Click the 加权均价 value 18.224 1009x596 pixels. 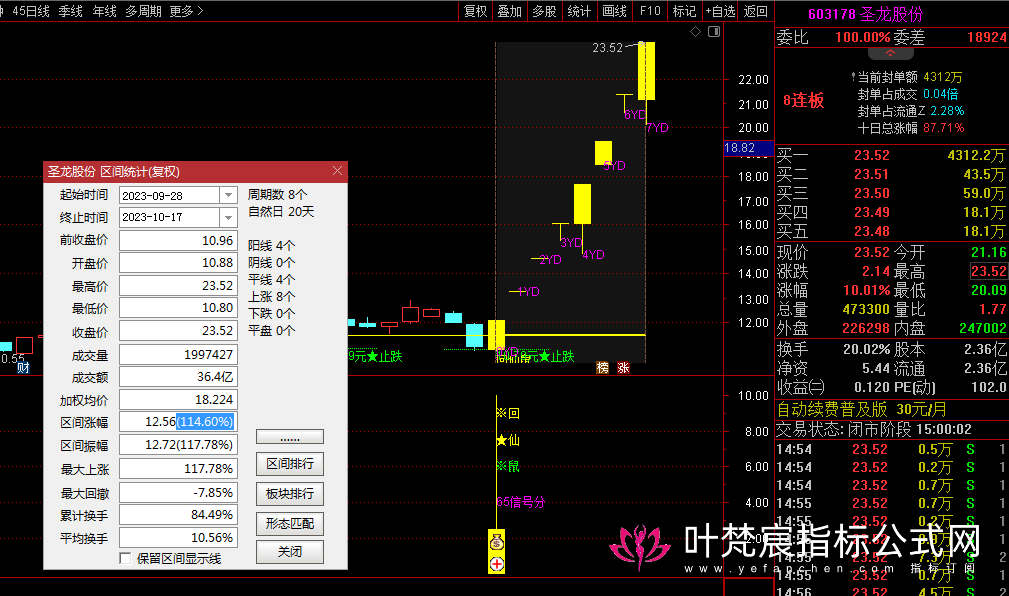coord(178,400)
